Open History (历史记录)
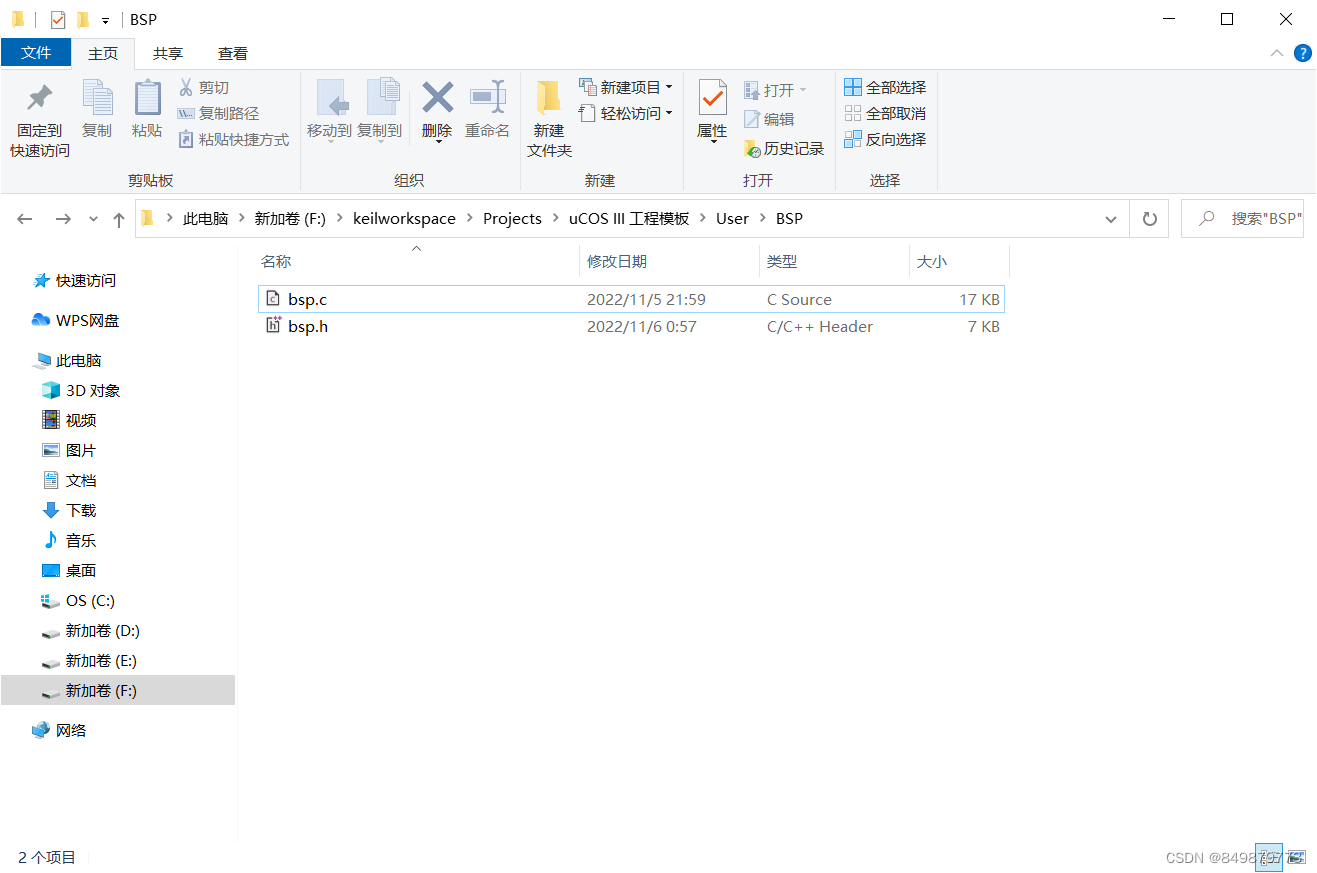The height and width of the screenshot is (873, 1317). coord(784,149)
